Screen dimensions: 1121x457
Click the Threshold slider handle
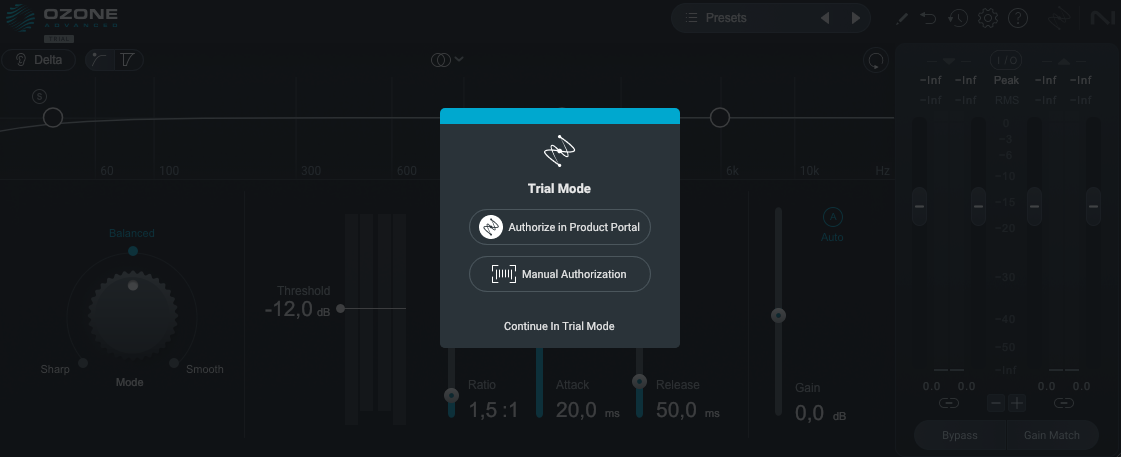(x=341, y=308)
